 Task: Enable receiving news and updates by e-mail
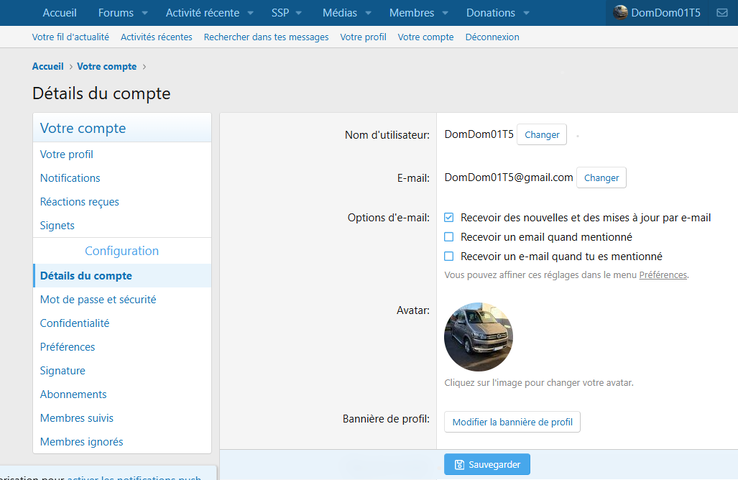(449, 217)
